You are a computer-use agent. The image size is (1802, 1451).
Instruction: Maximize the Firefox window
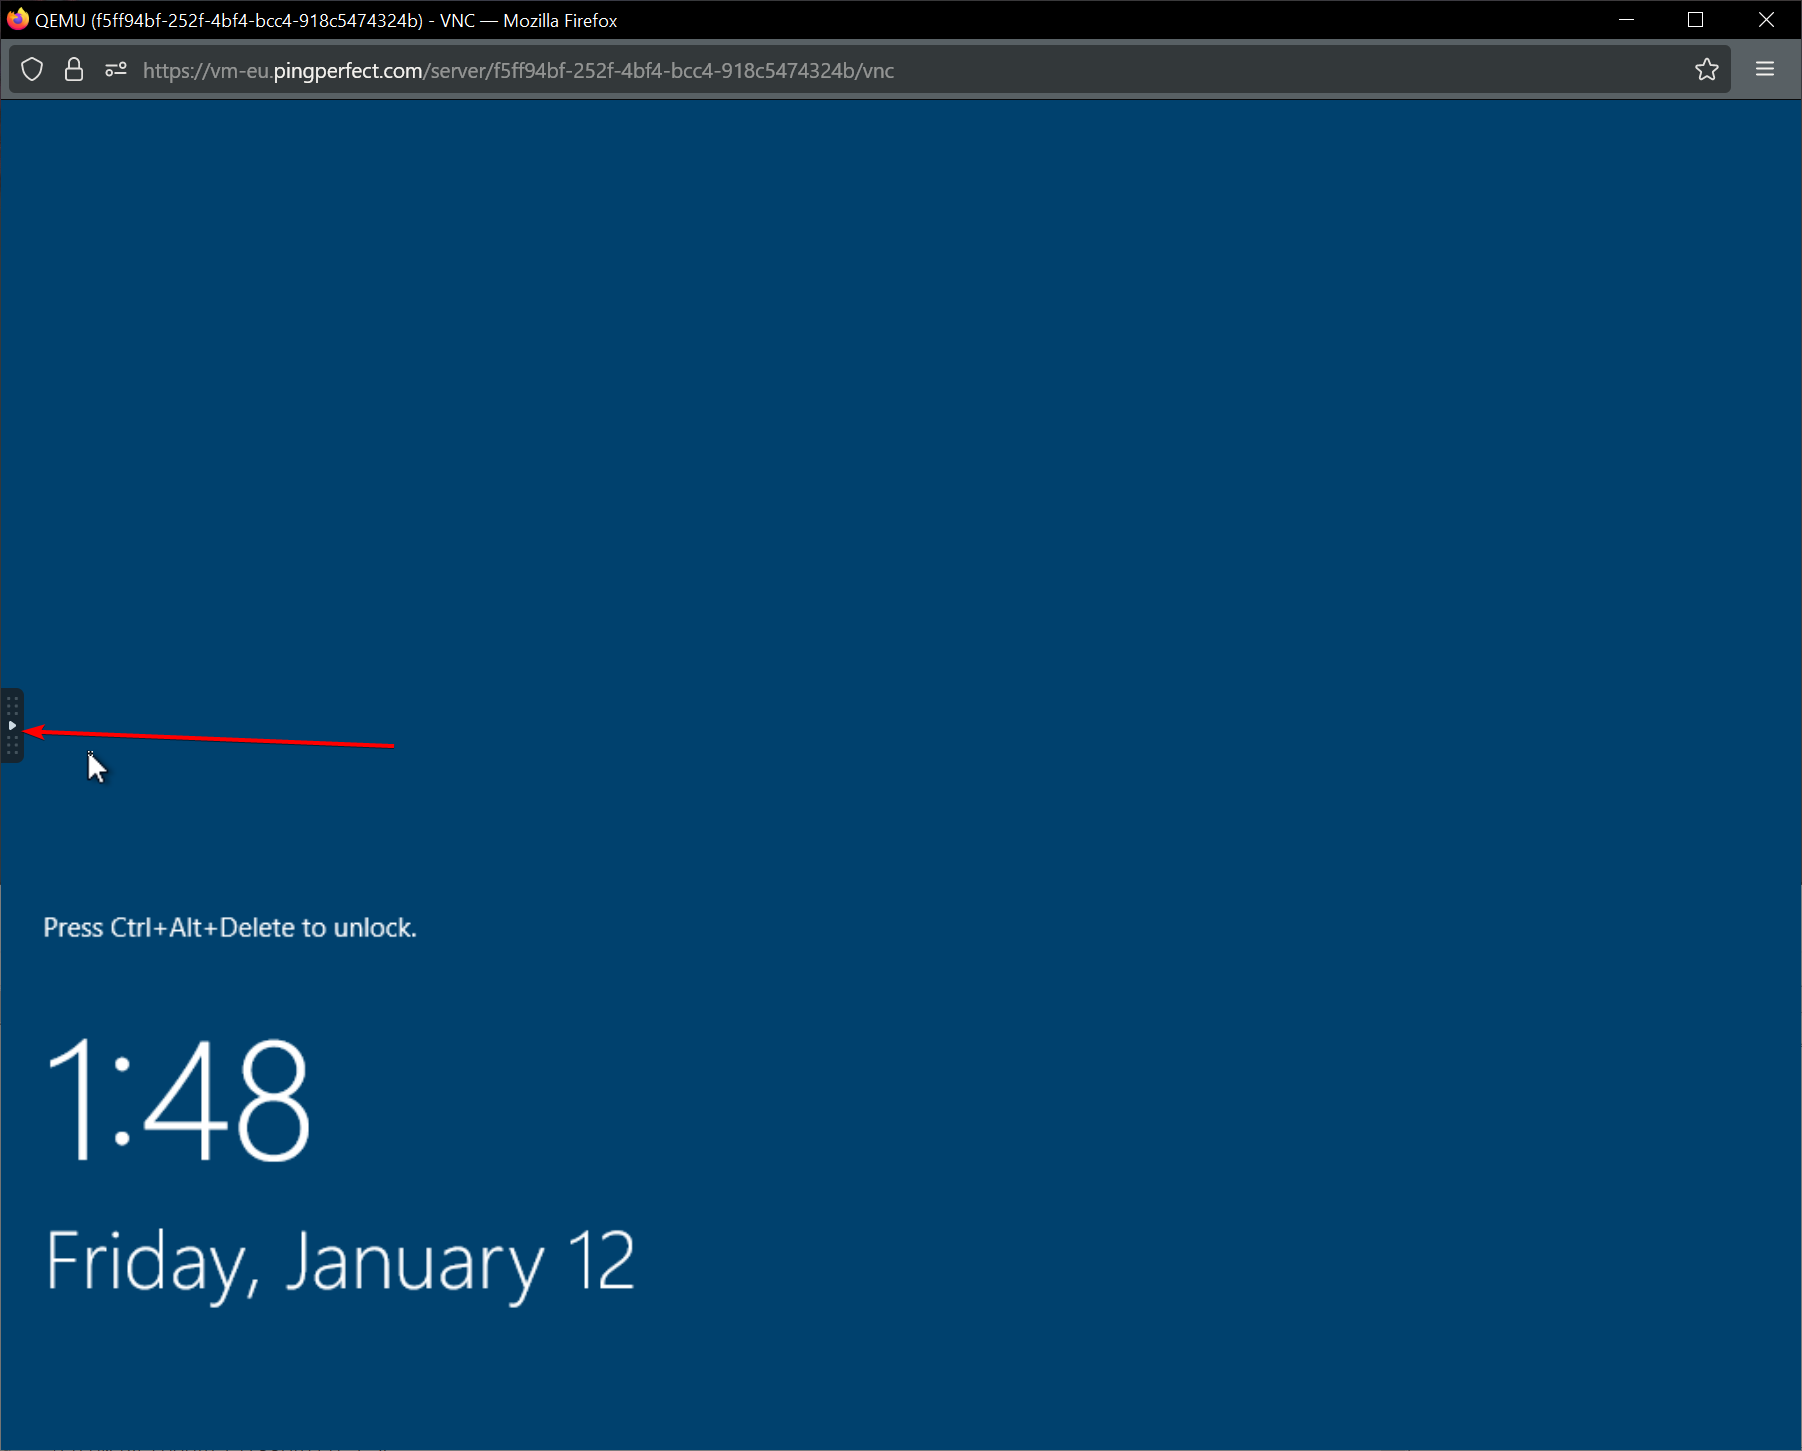point(1695,20)
